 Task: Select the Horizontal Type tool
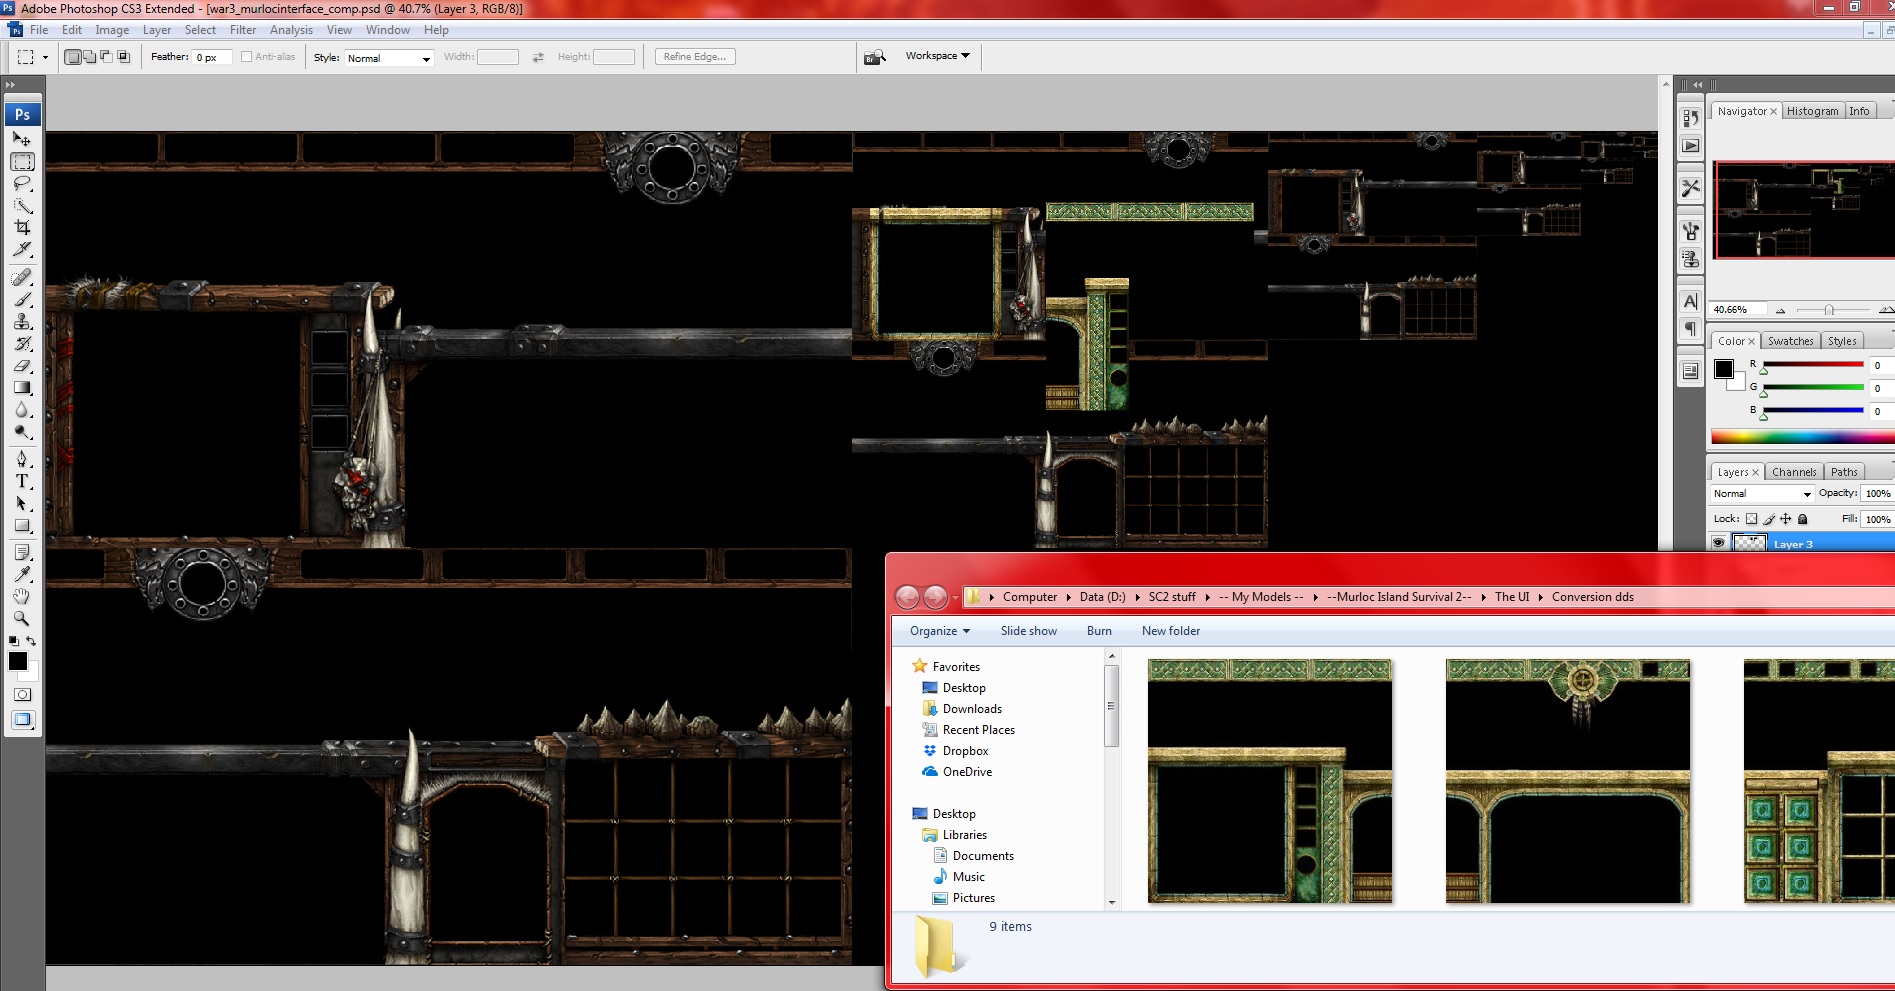click(22, 481)
